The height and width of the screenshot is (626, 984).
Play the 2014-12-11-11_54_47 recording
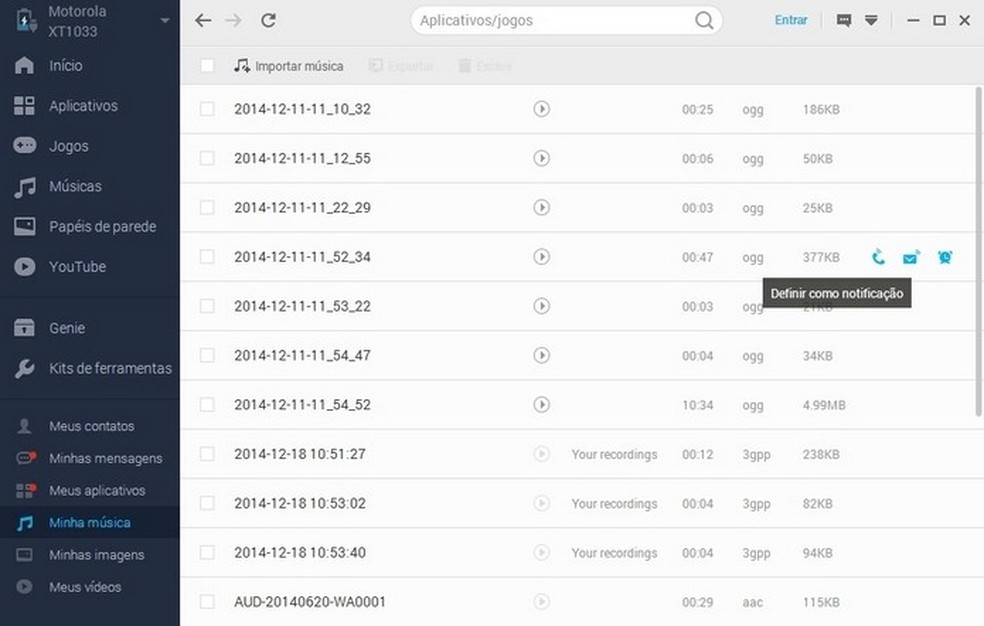coord(542,356)
